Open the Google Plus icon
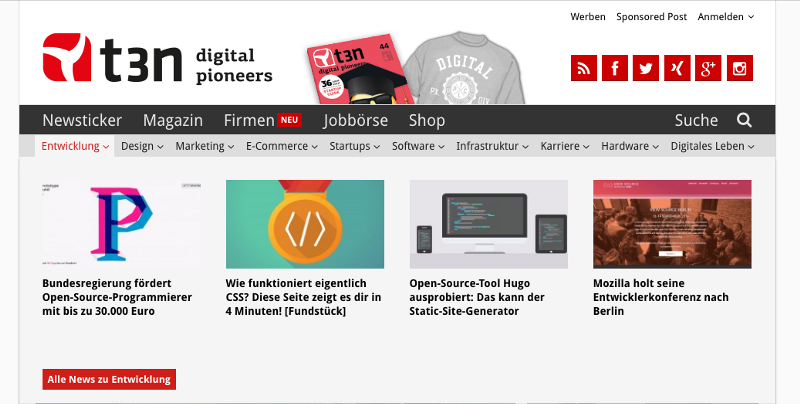The image size is (800, 404). pos(708,68)
